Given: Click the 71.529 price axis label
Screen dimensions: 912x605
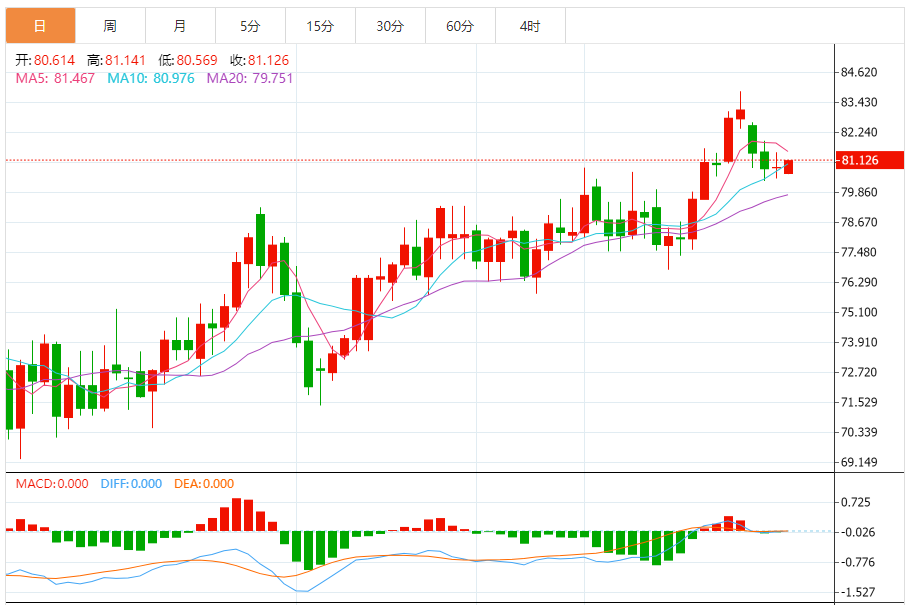Looking at the screenshot, I should coord(859,402).
